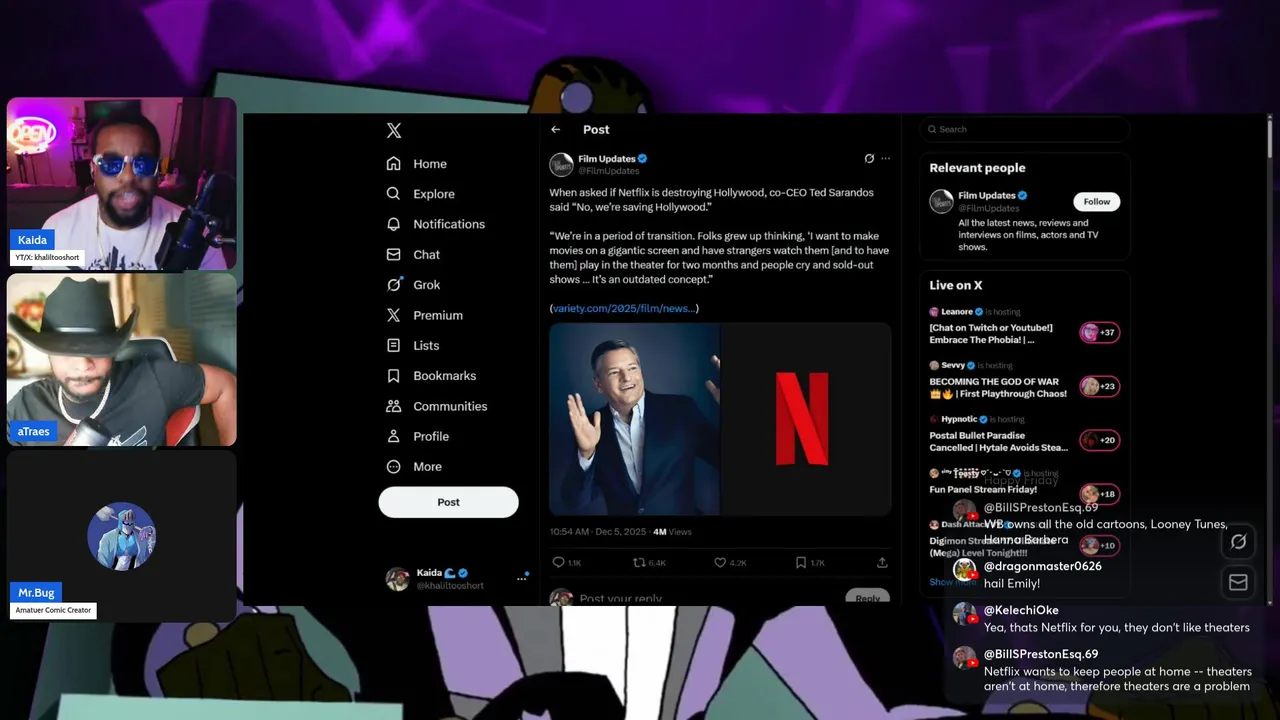This screenshot has height=720, width=1280.
Task: Click the 10:54 AM Dec 5, 2025 timestamp
Action: click(598, 532)
